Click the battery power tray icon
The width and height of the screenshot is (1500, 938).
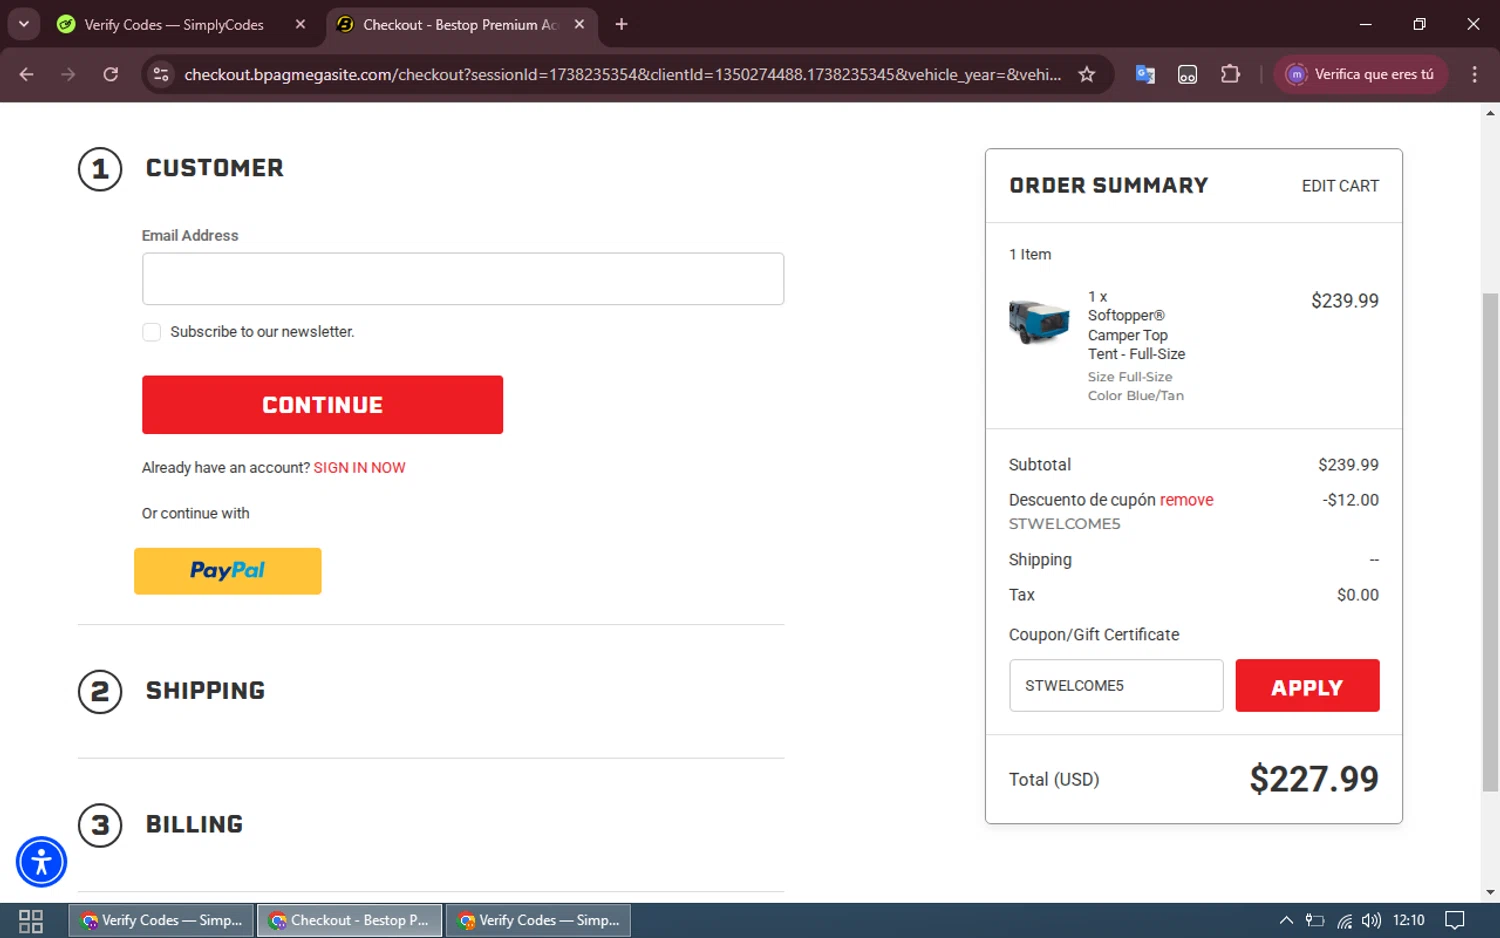point(1315,921)
